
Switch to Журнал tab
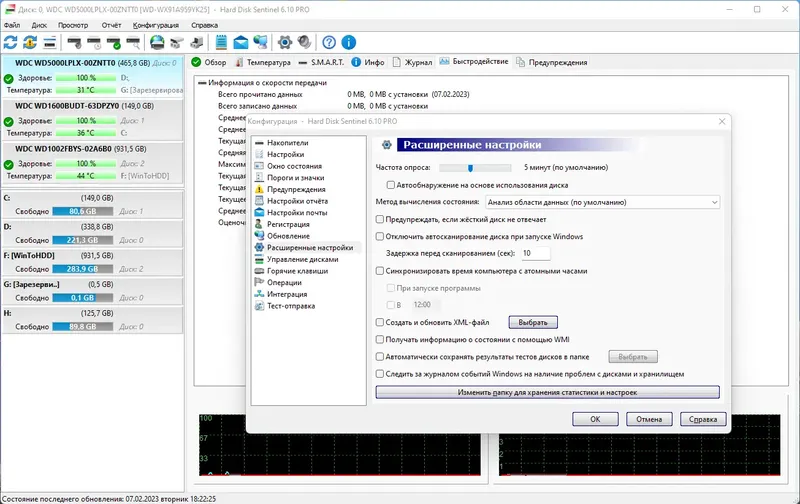point(412,62)
